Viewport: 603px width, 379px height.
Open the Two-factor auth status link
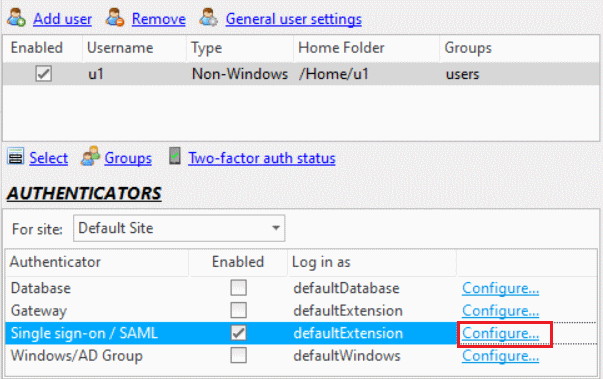coord(262,158)
